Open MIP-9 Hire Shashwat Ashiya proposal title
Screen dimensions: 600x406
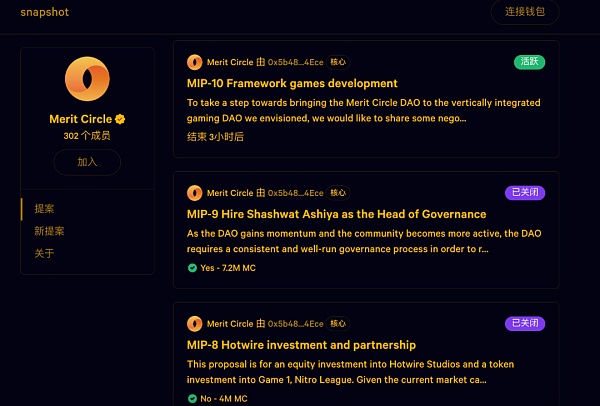point(336,214)
